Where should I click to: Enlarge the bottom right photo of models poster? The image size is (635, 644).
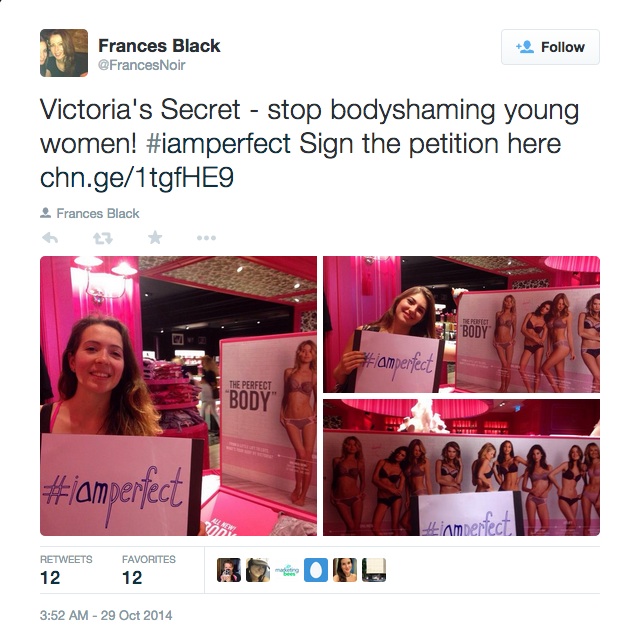[461, 467]
